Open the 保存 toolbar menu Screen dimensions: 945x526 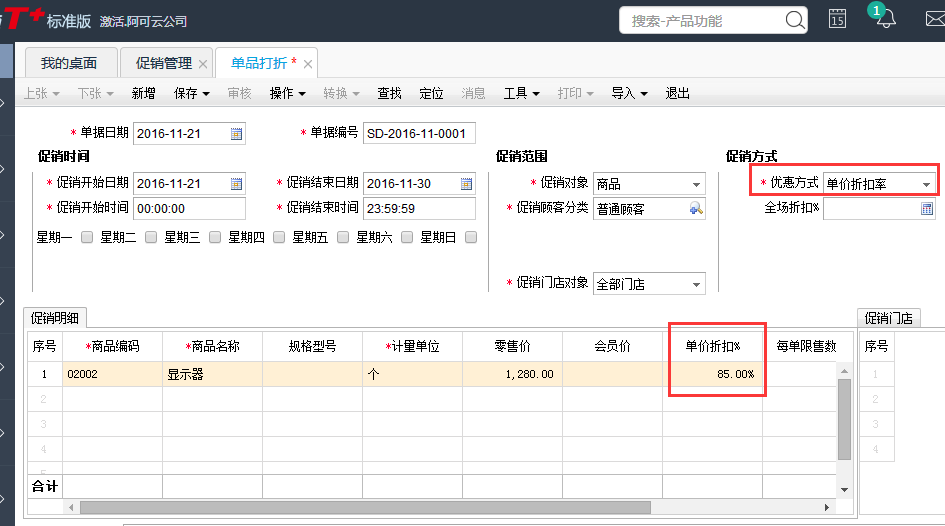[191, 93]
